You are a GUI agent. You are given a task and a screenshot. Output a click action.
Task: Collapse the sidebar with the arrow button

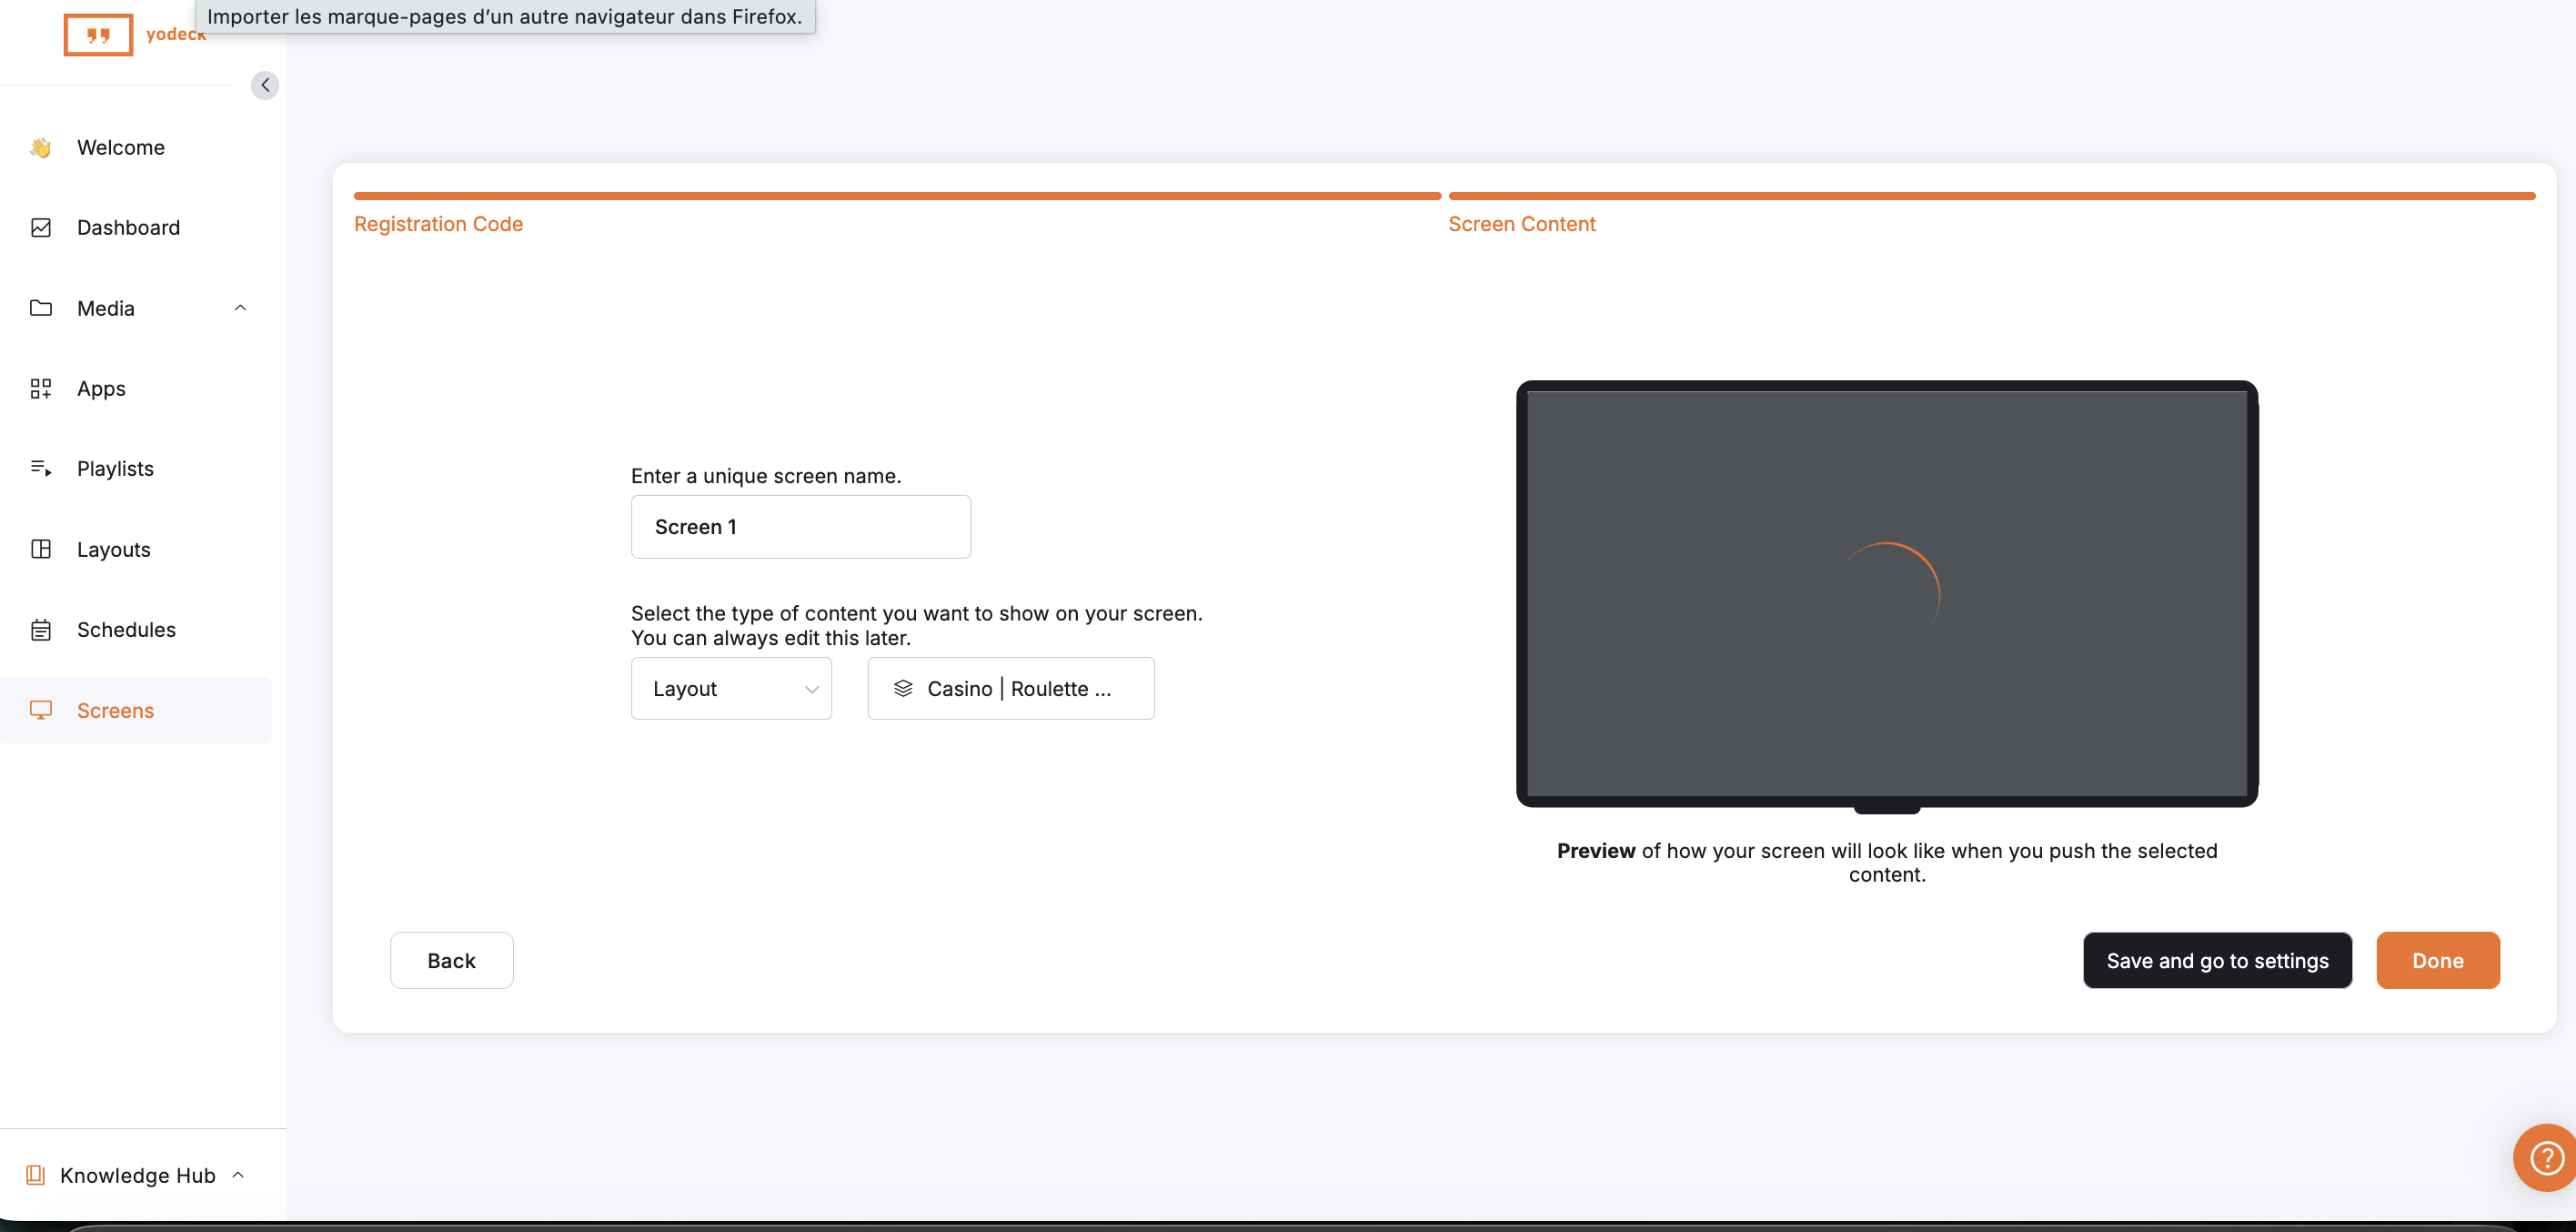click(265, 85)
